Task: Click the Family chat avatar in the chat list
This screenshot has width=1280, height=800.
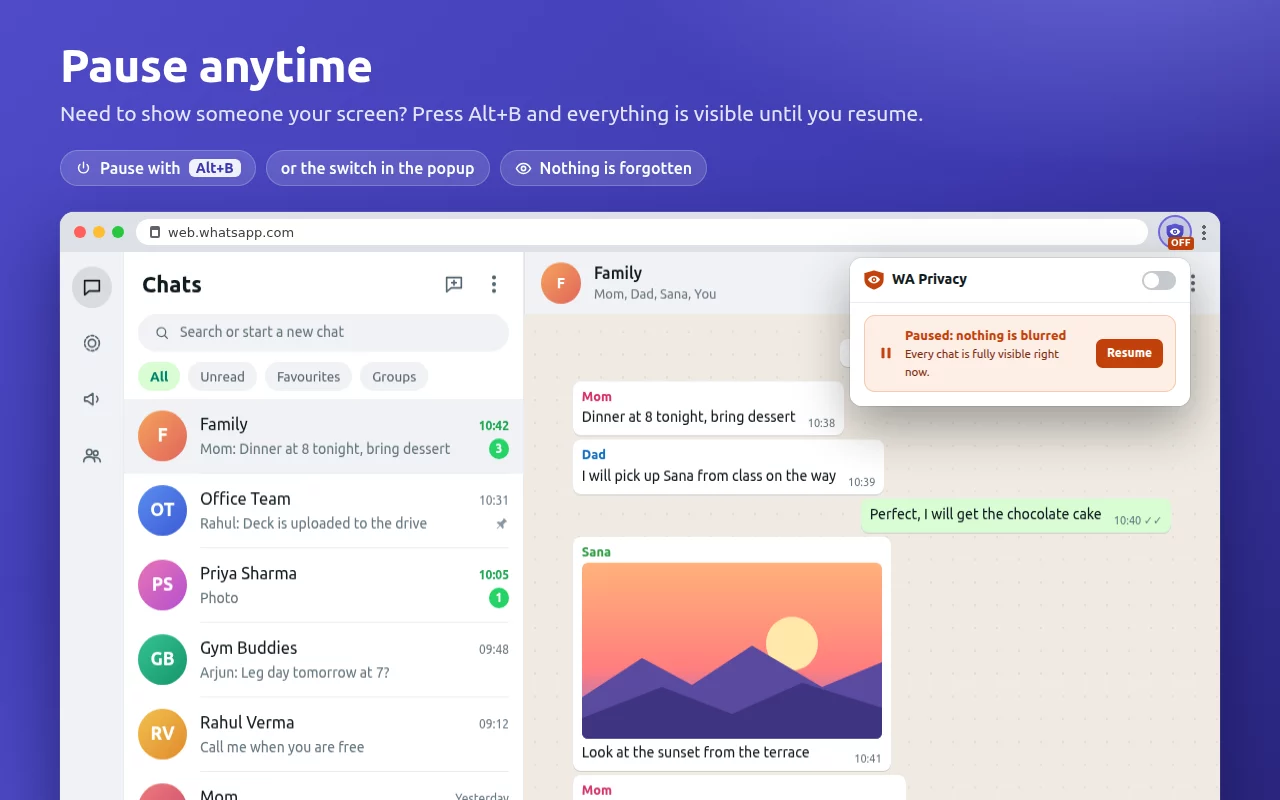Action: 162,436
